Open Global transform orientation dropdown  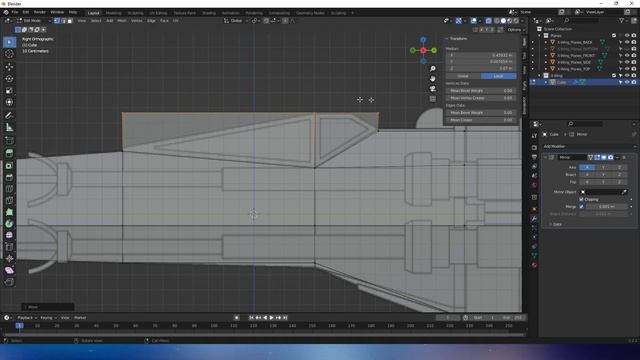tap(236, 20)
